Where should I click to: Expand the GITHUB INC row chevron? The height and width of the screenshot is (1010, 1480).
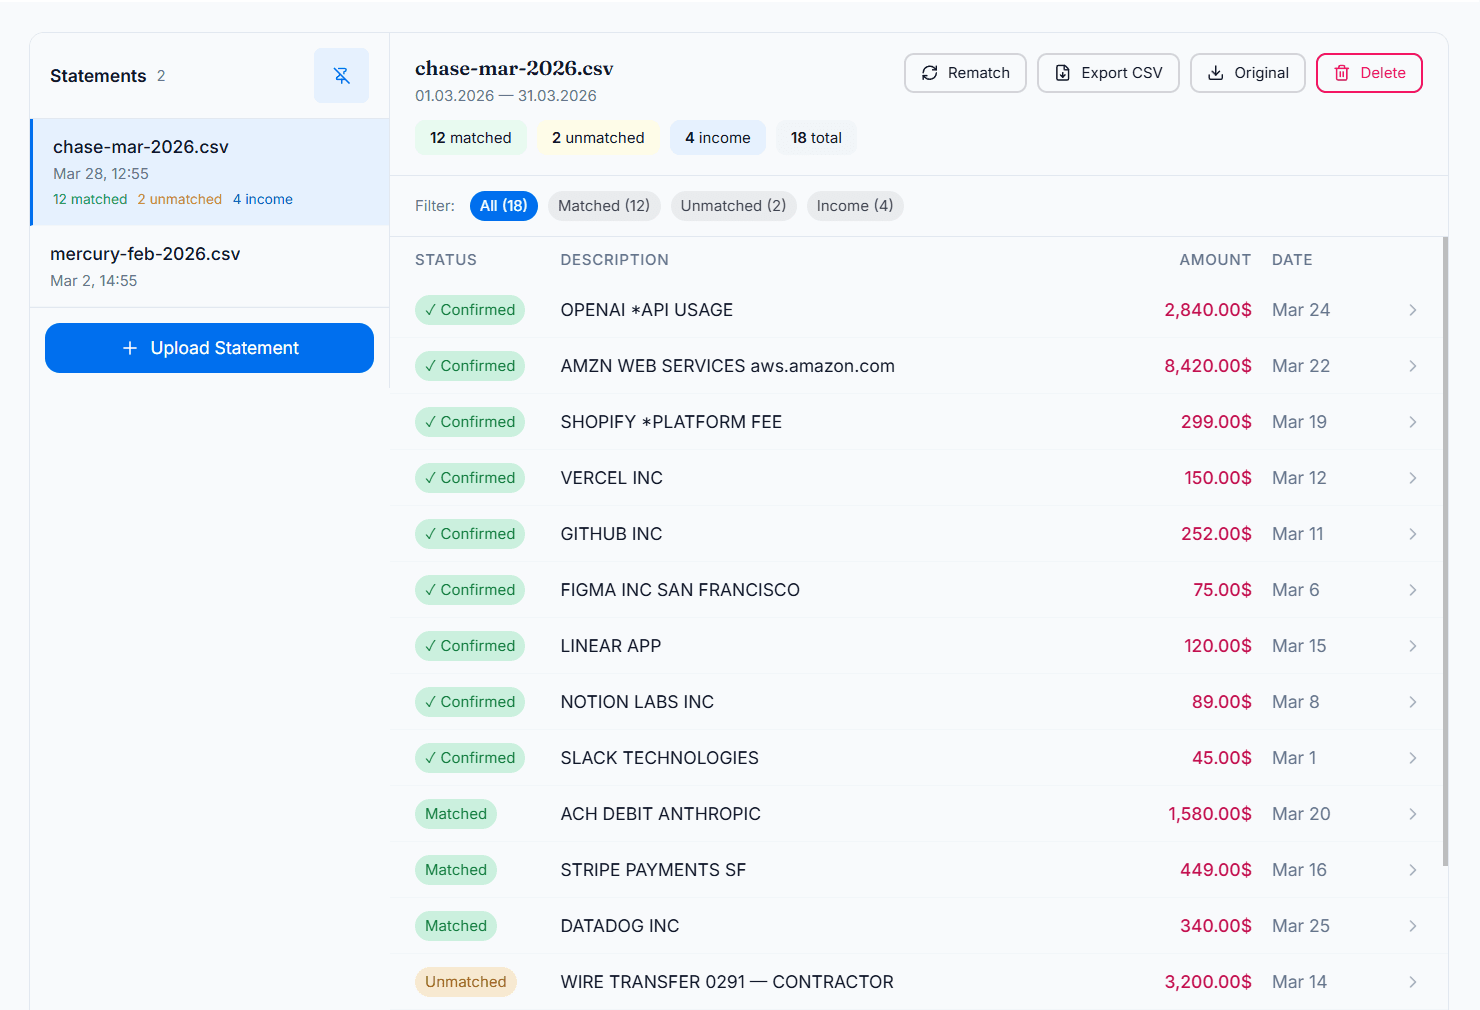click(x=1412, y=534)
